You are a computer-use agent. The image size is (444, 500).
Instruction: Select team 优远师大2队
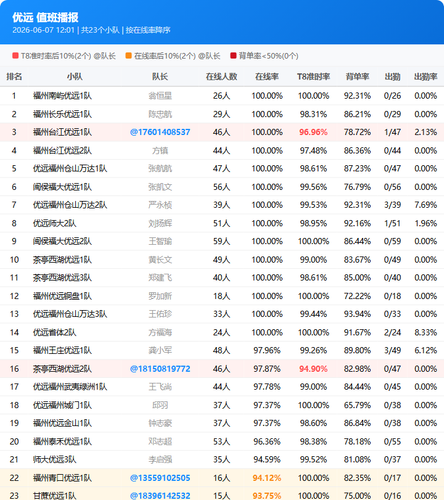coord(55,223)
